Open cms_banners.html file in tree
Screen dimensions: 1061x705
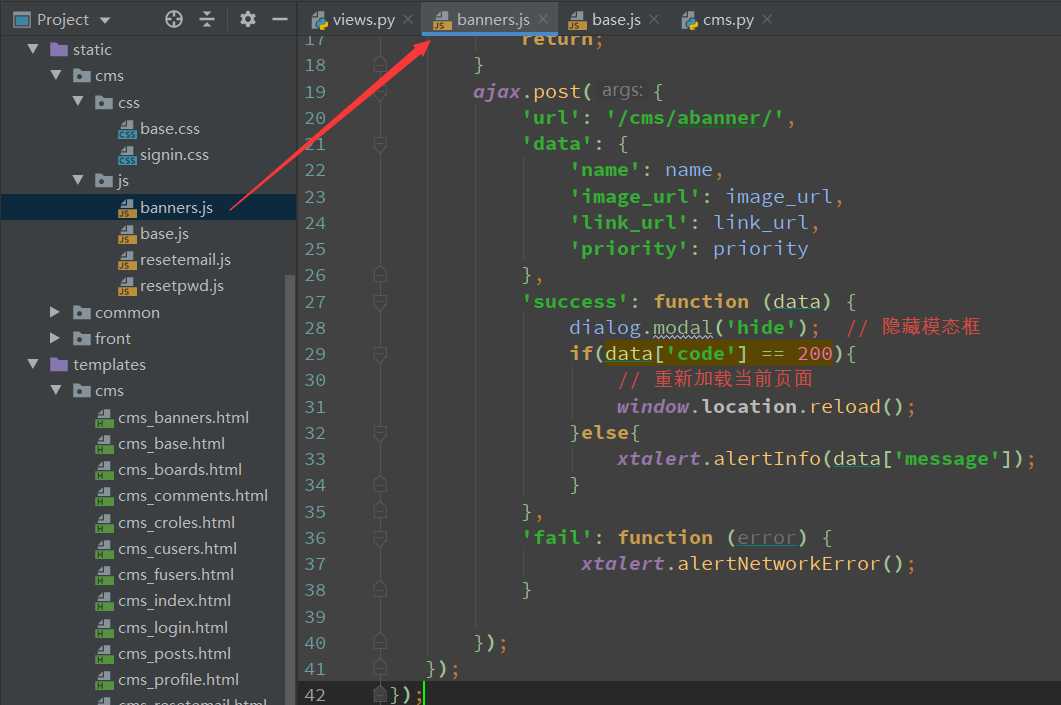tap(183, 417)
